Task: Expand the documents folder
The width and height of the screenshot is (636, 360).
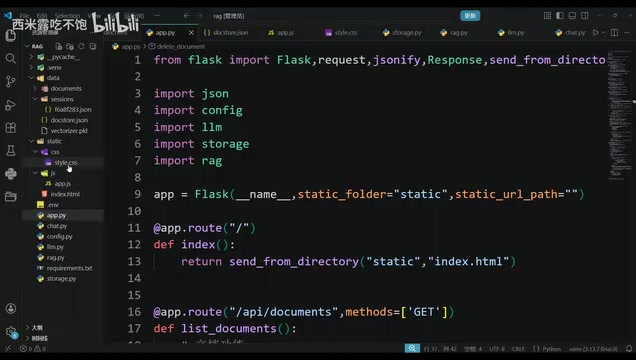Action: coord(35,88)
